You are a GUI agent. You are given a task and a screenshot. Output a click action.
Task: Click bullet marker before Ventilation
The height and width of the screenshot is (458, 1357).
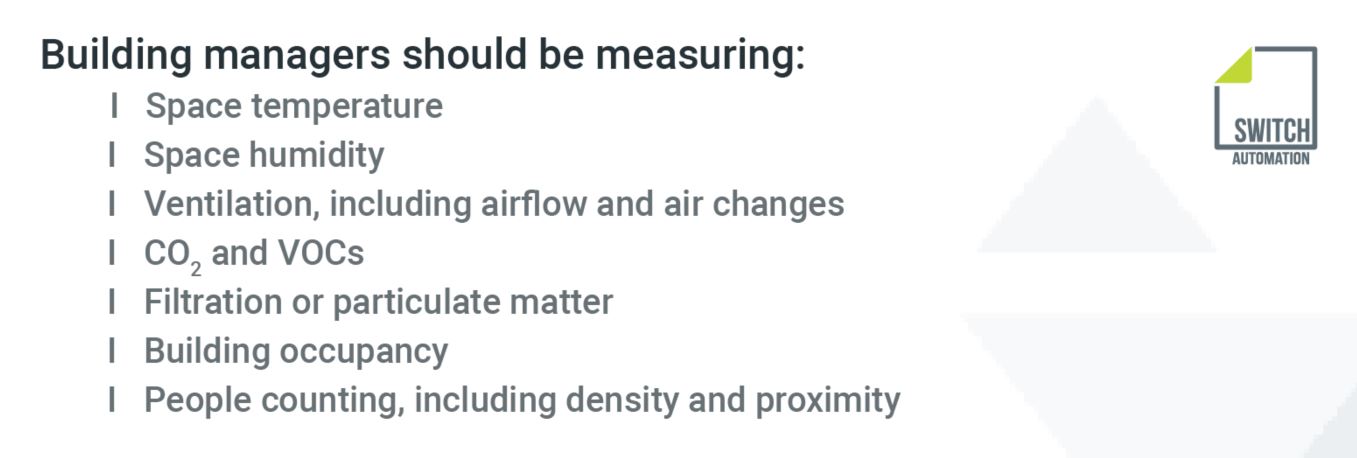(x=114, y=203)
